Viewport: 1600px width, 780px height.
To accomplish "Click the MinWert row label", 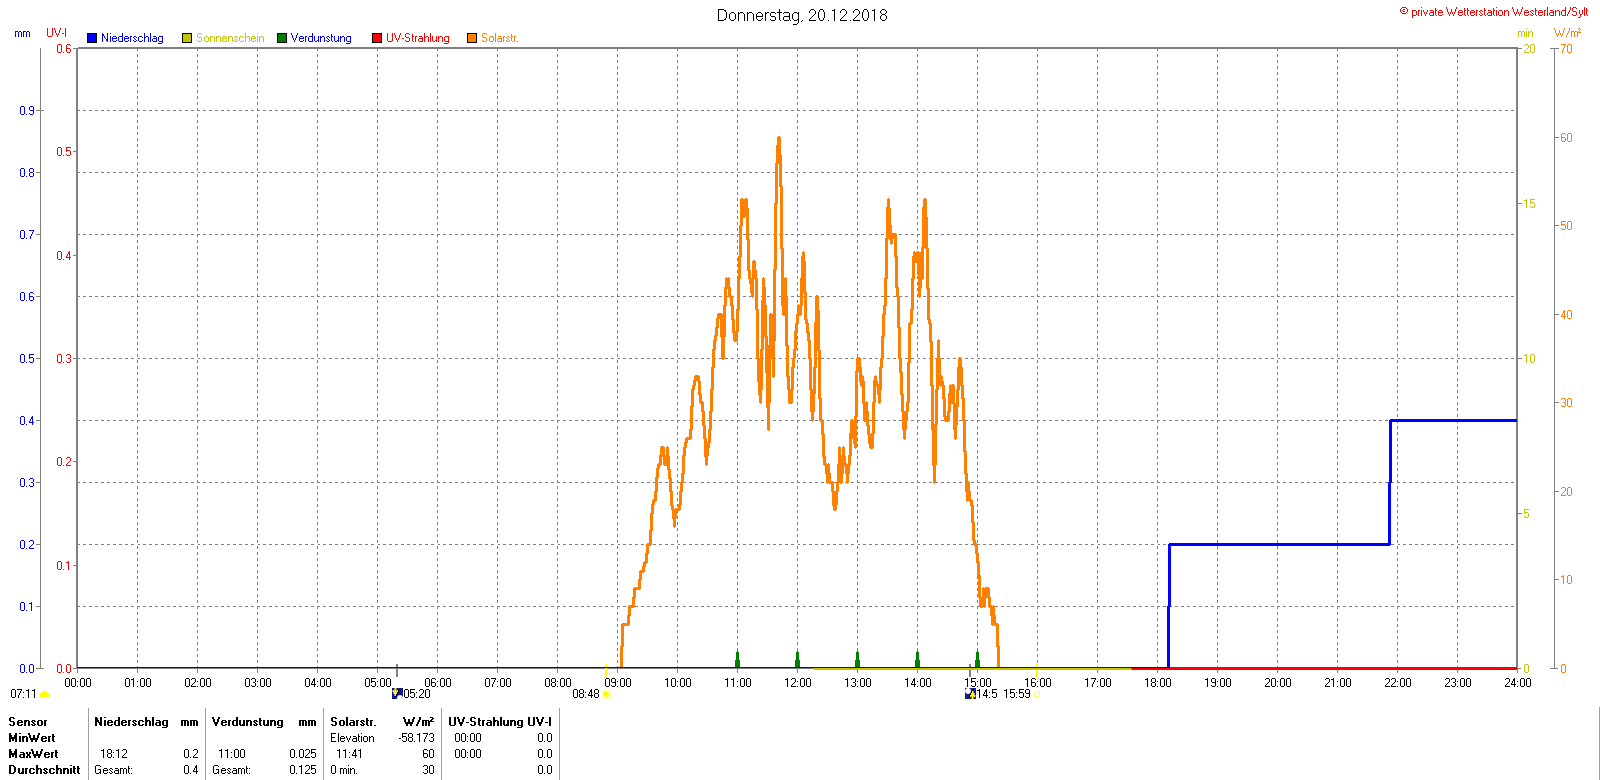I will pyautogui.click(x=32, y=738).
